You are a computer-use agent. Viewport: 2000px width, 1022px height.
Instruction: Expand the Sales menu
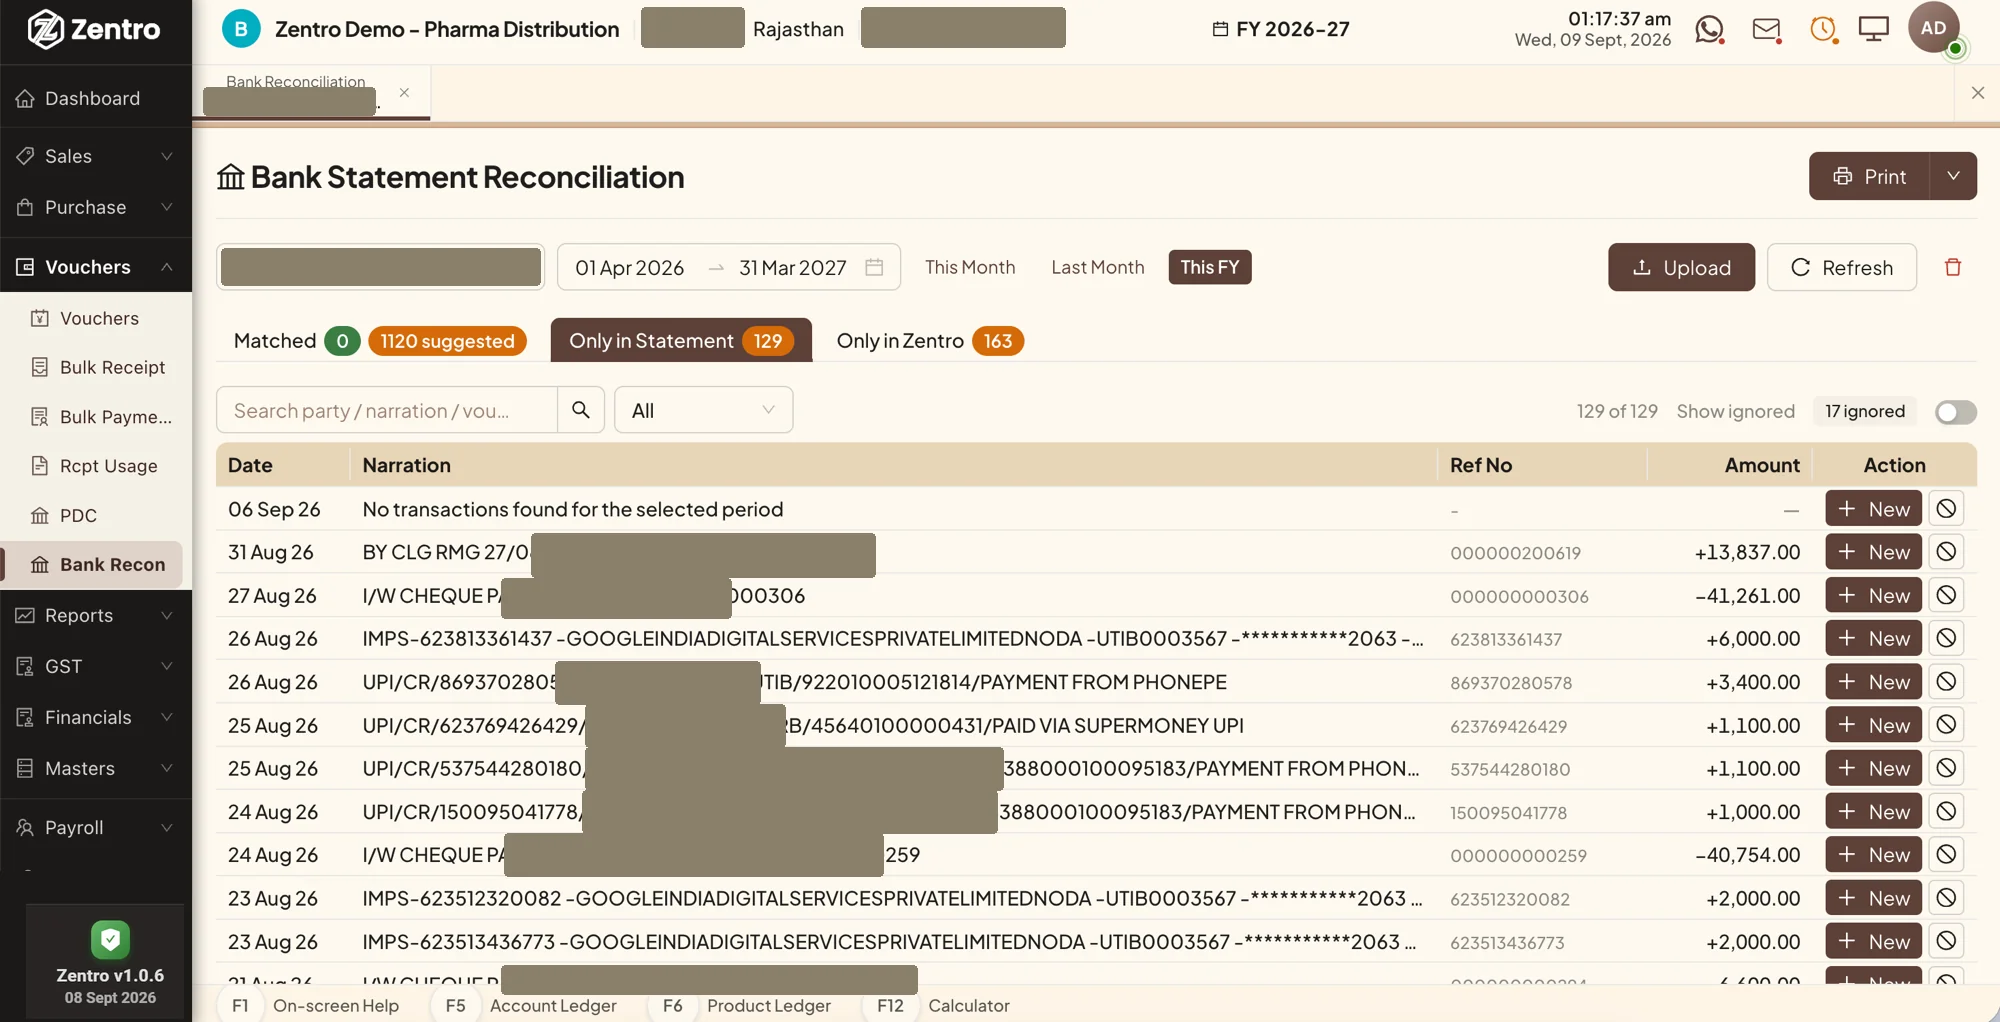pos(96,156)
